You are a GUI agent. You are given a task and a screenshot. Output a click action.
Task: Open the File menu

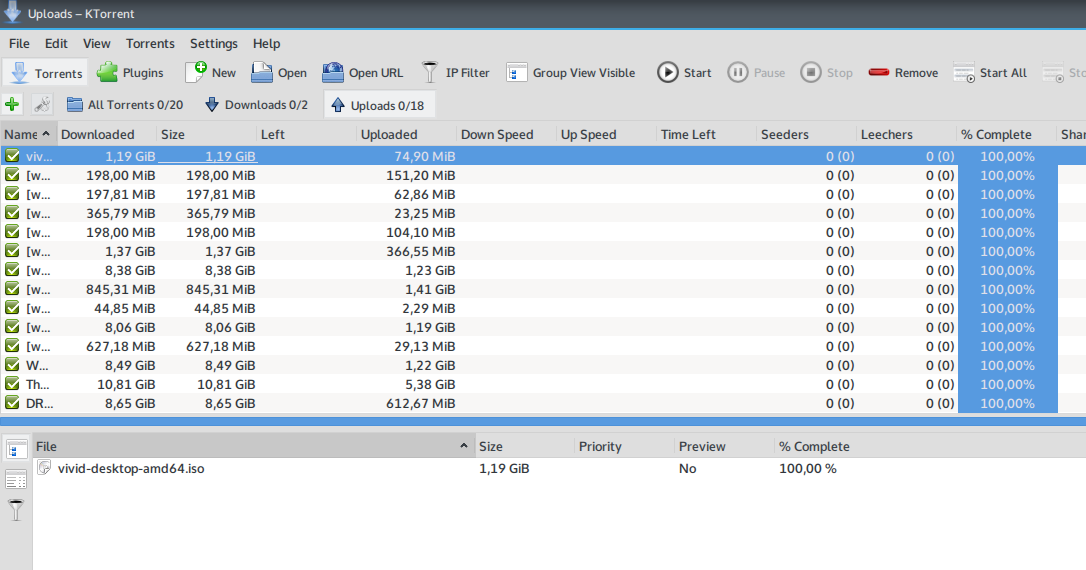(x=19, y=44)
